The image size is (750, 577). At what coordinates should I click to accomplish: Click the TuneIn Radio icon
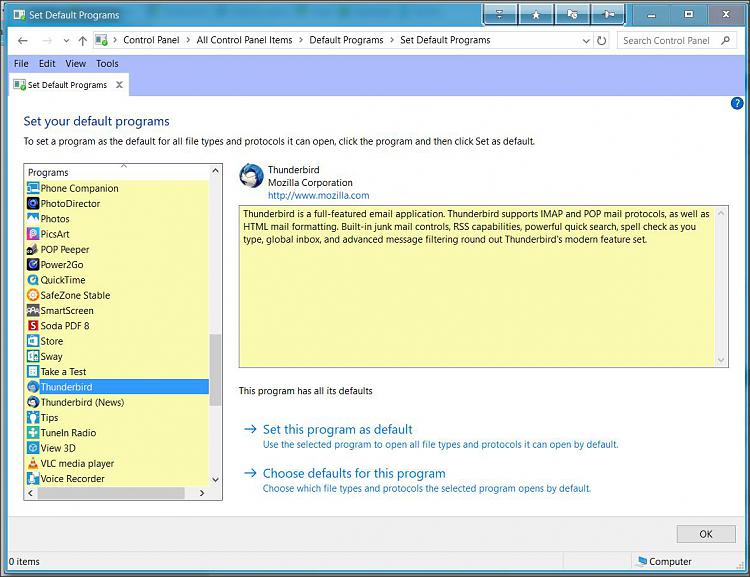click(x=33, y=433)
